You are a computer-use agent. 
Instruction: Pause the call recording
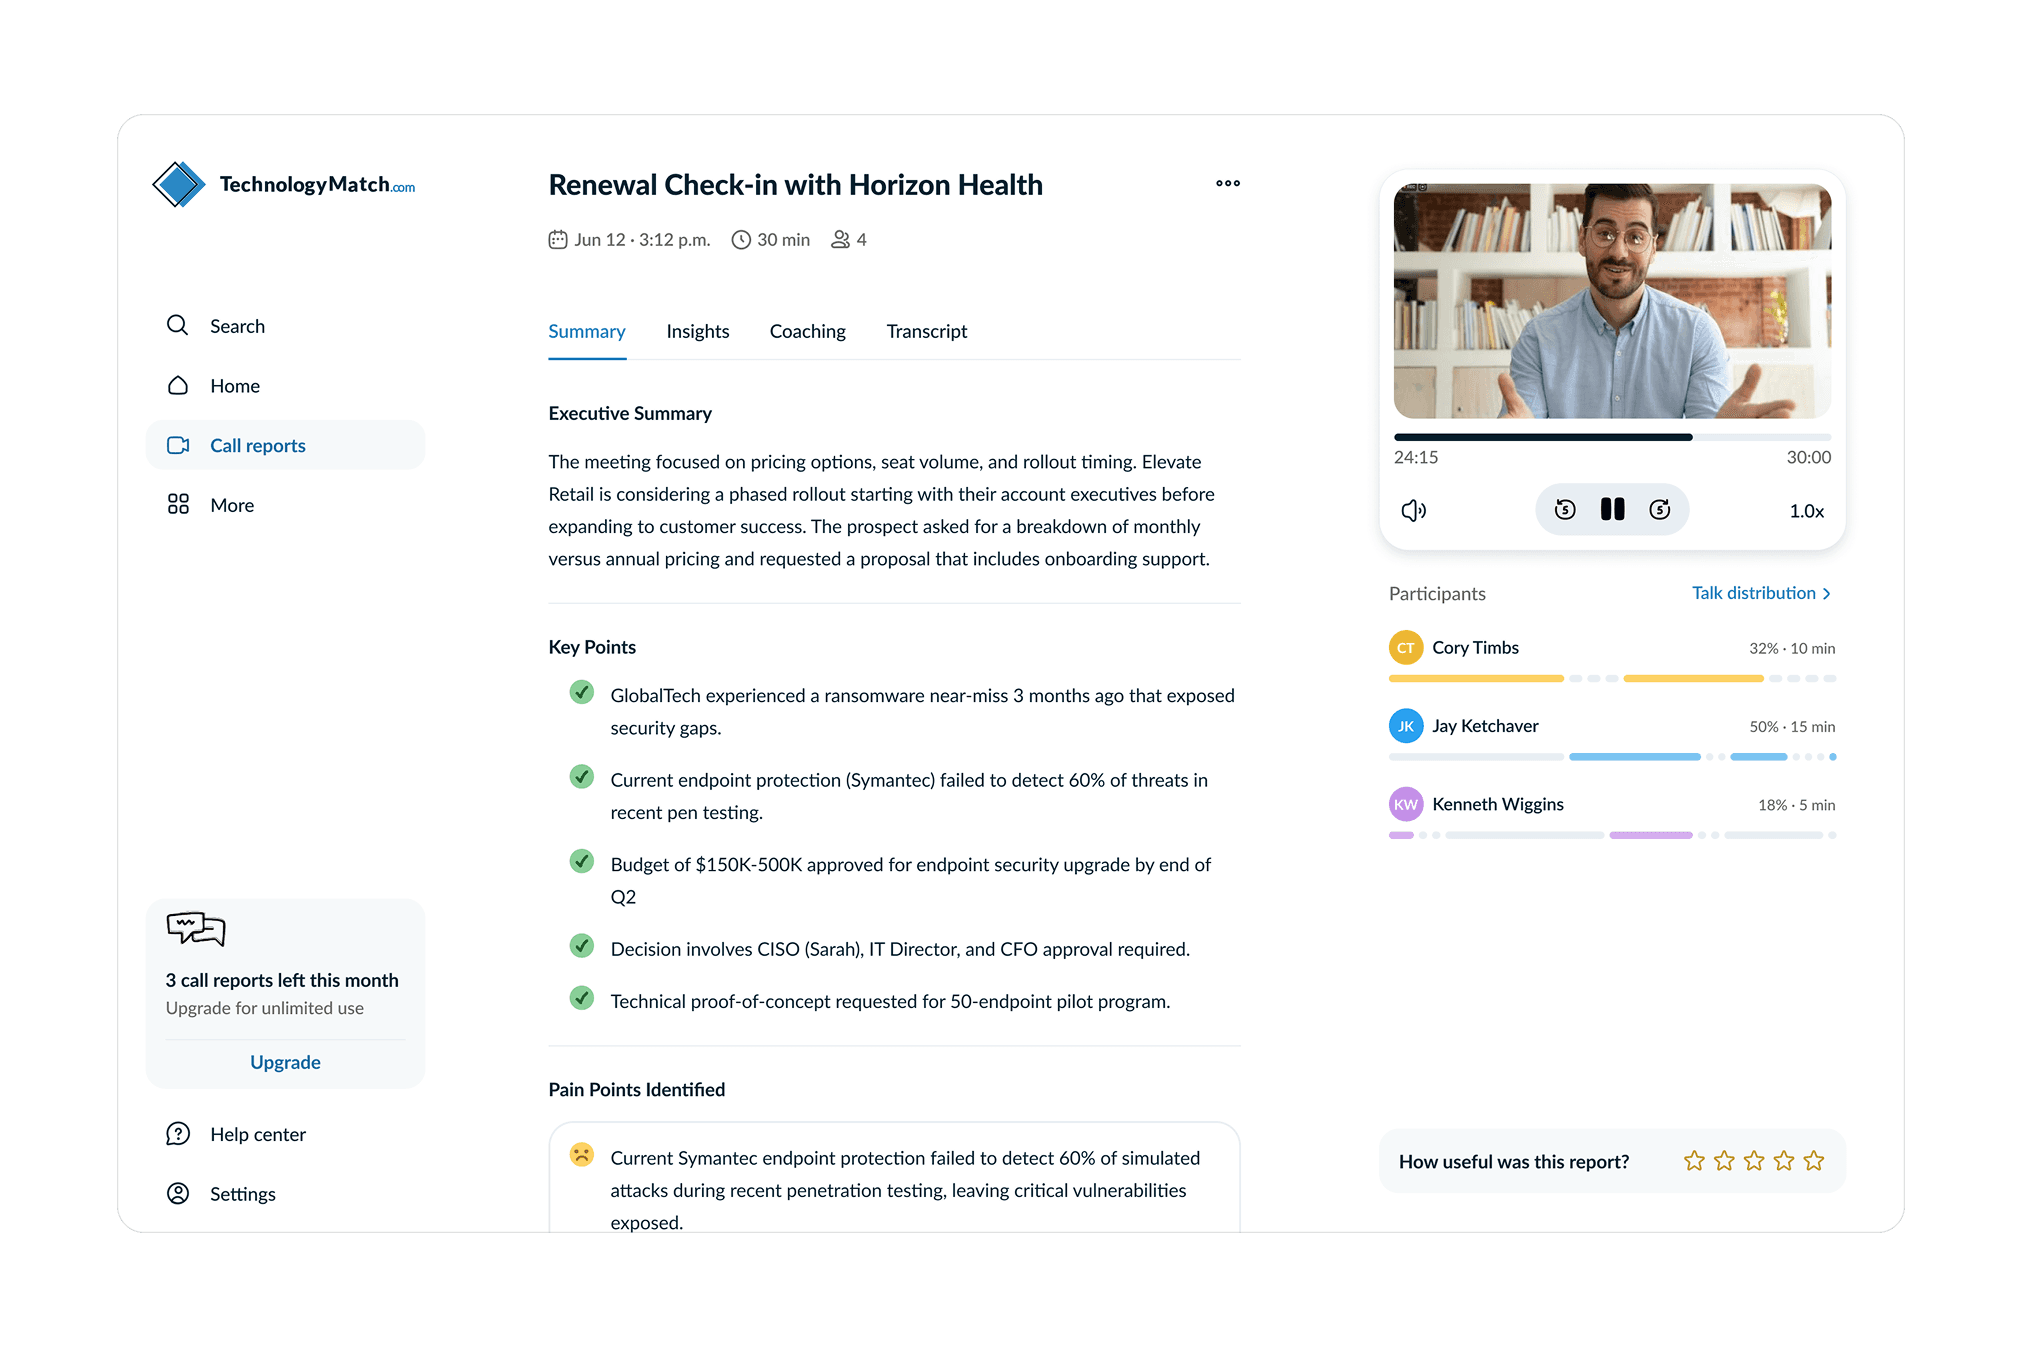coord(1612,510)
